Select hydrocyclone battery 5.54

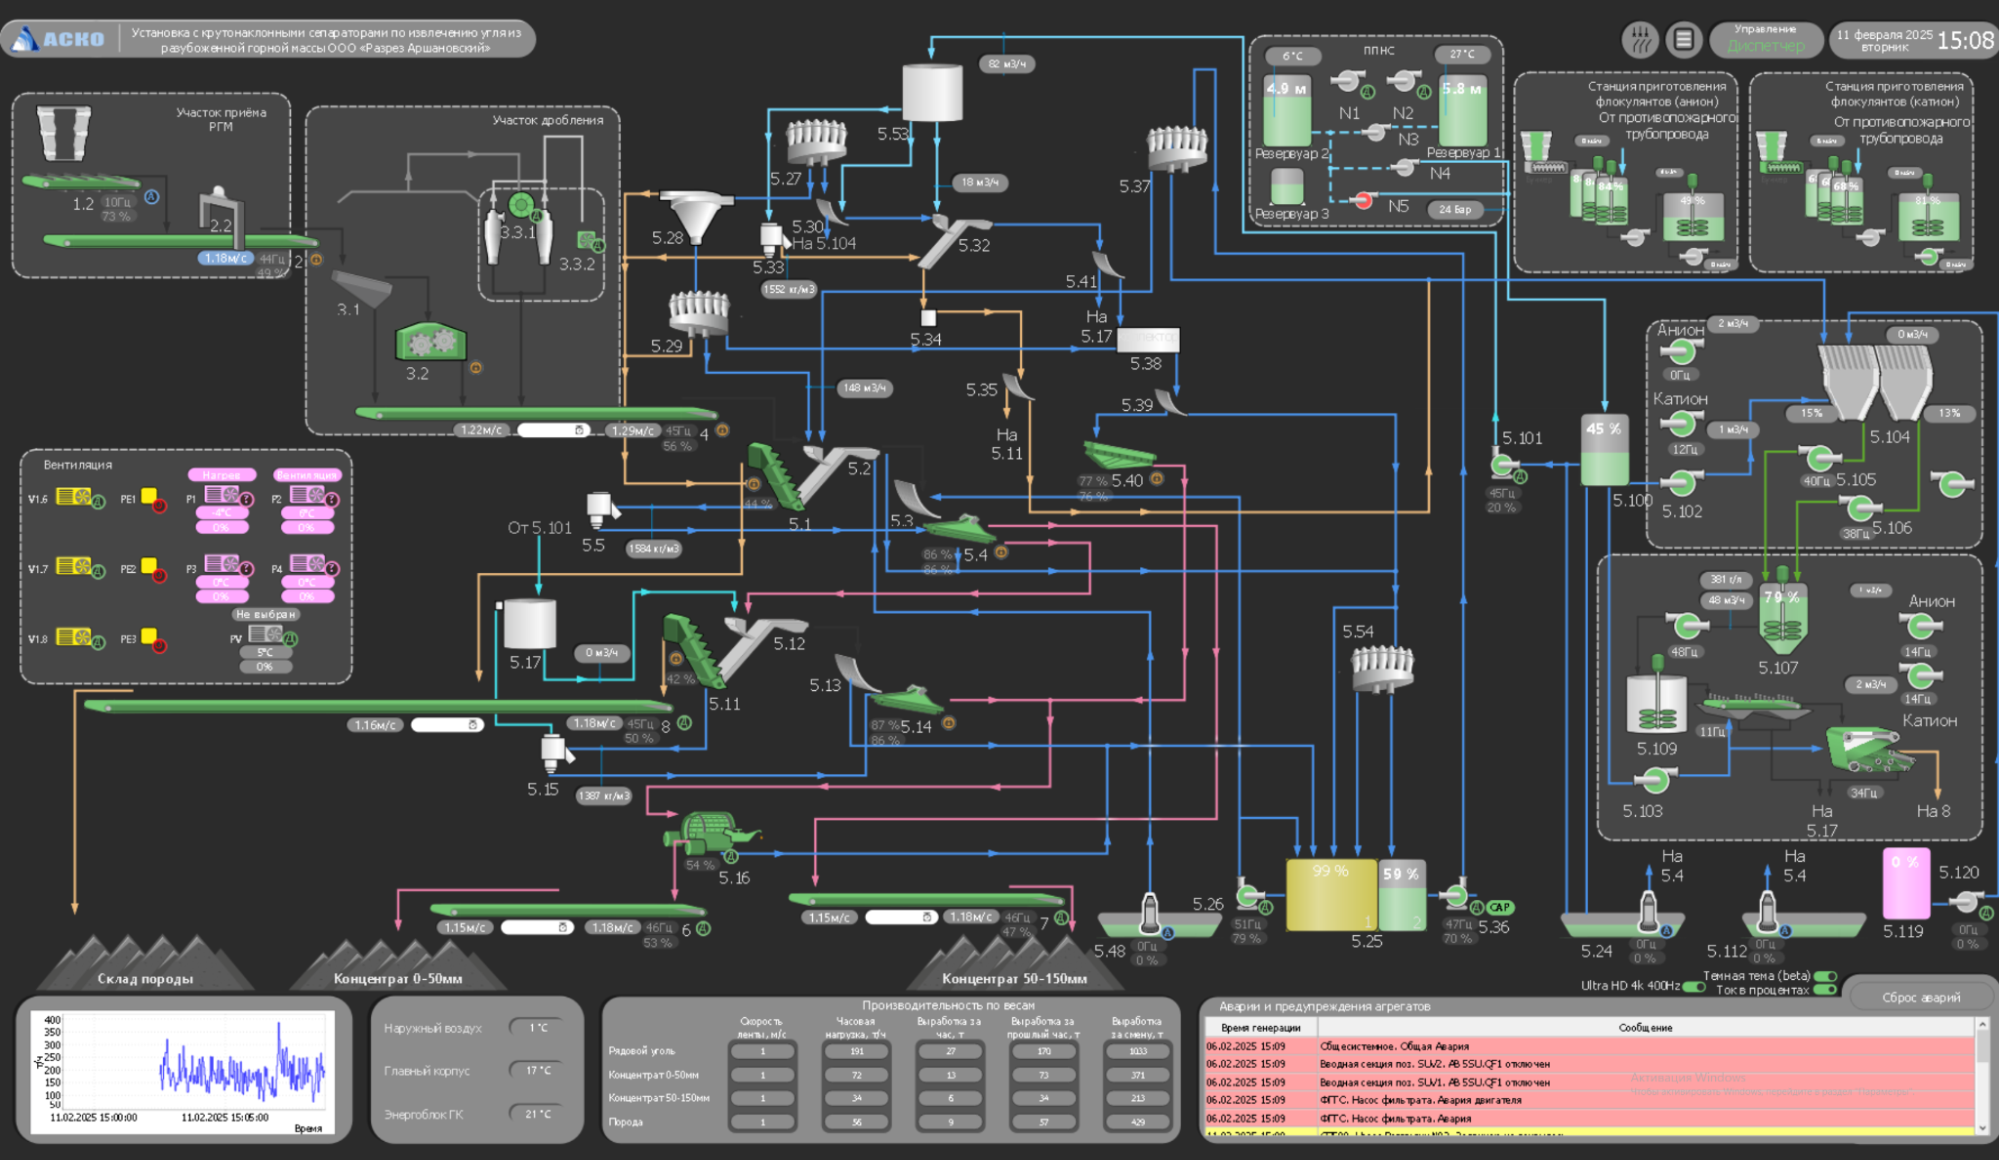coord(1382,668)
